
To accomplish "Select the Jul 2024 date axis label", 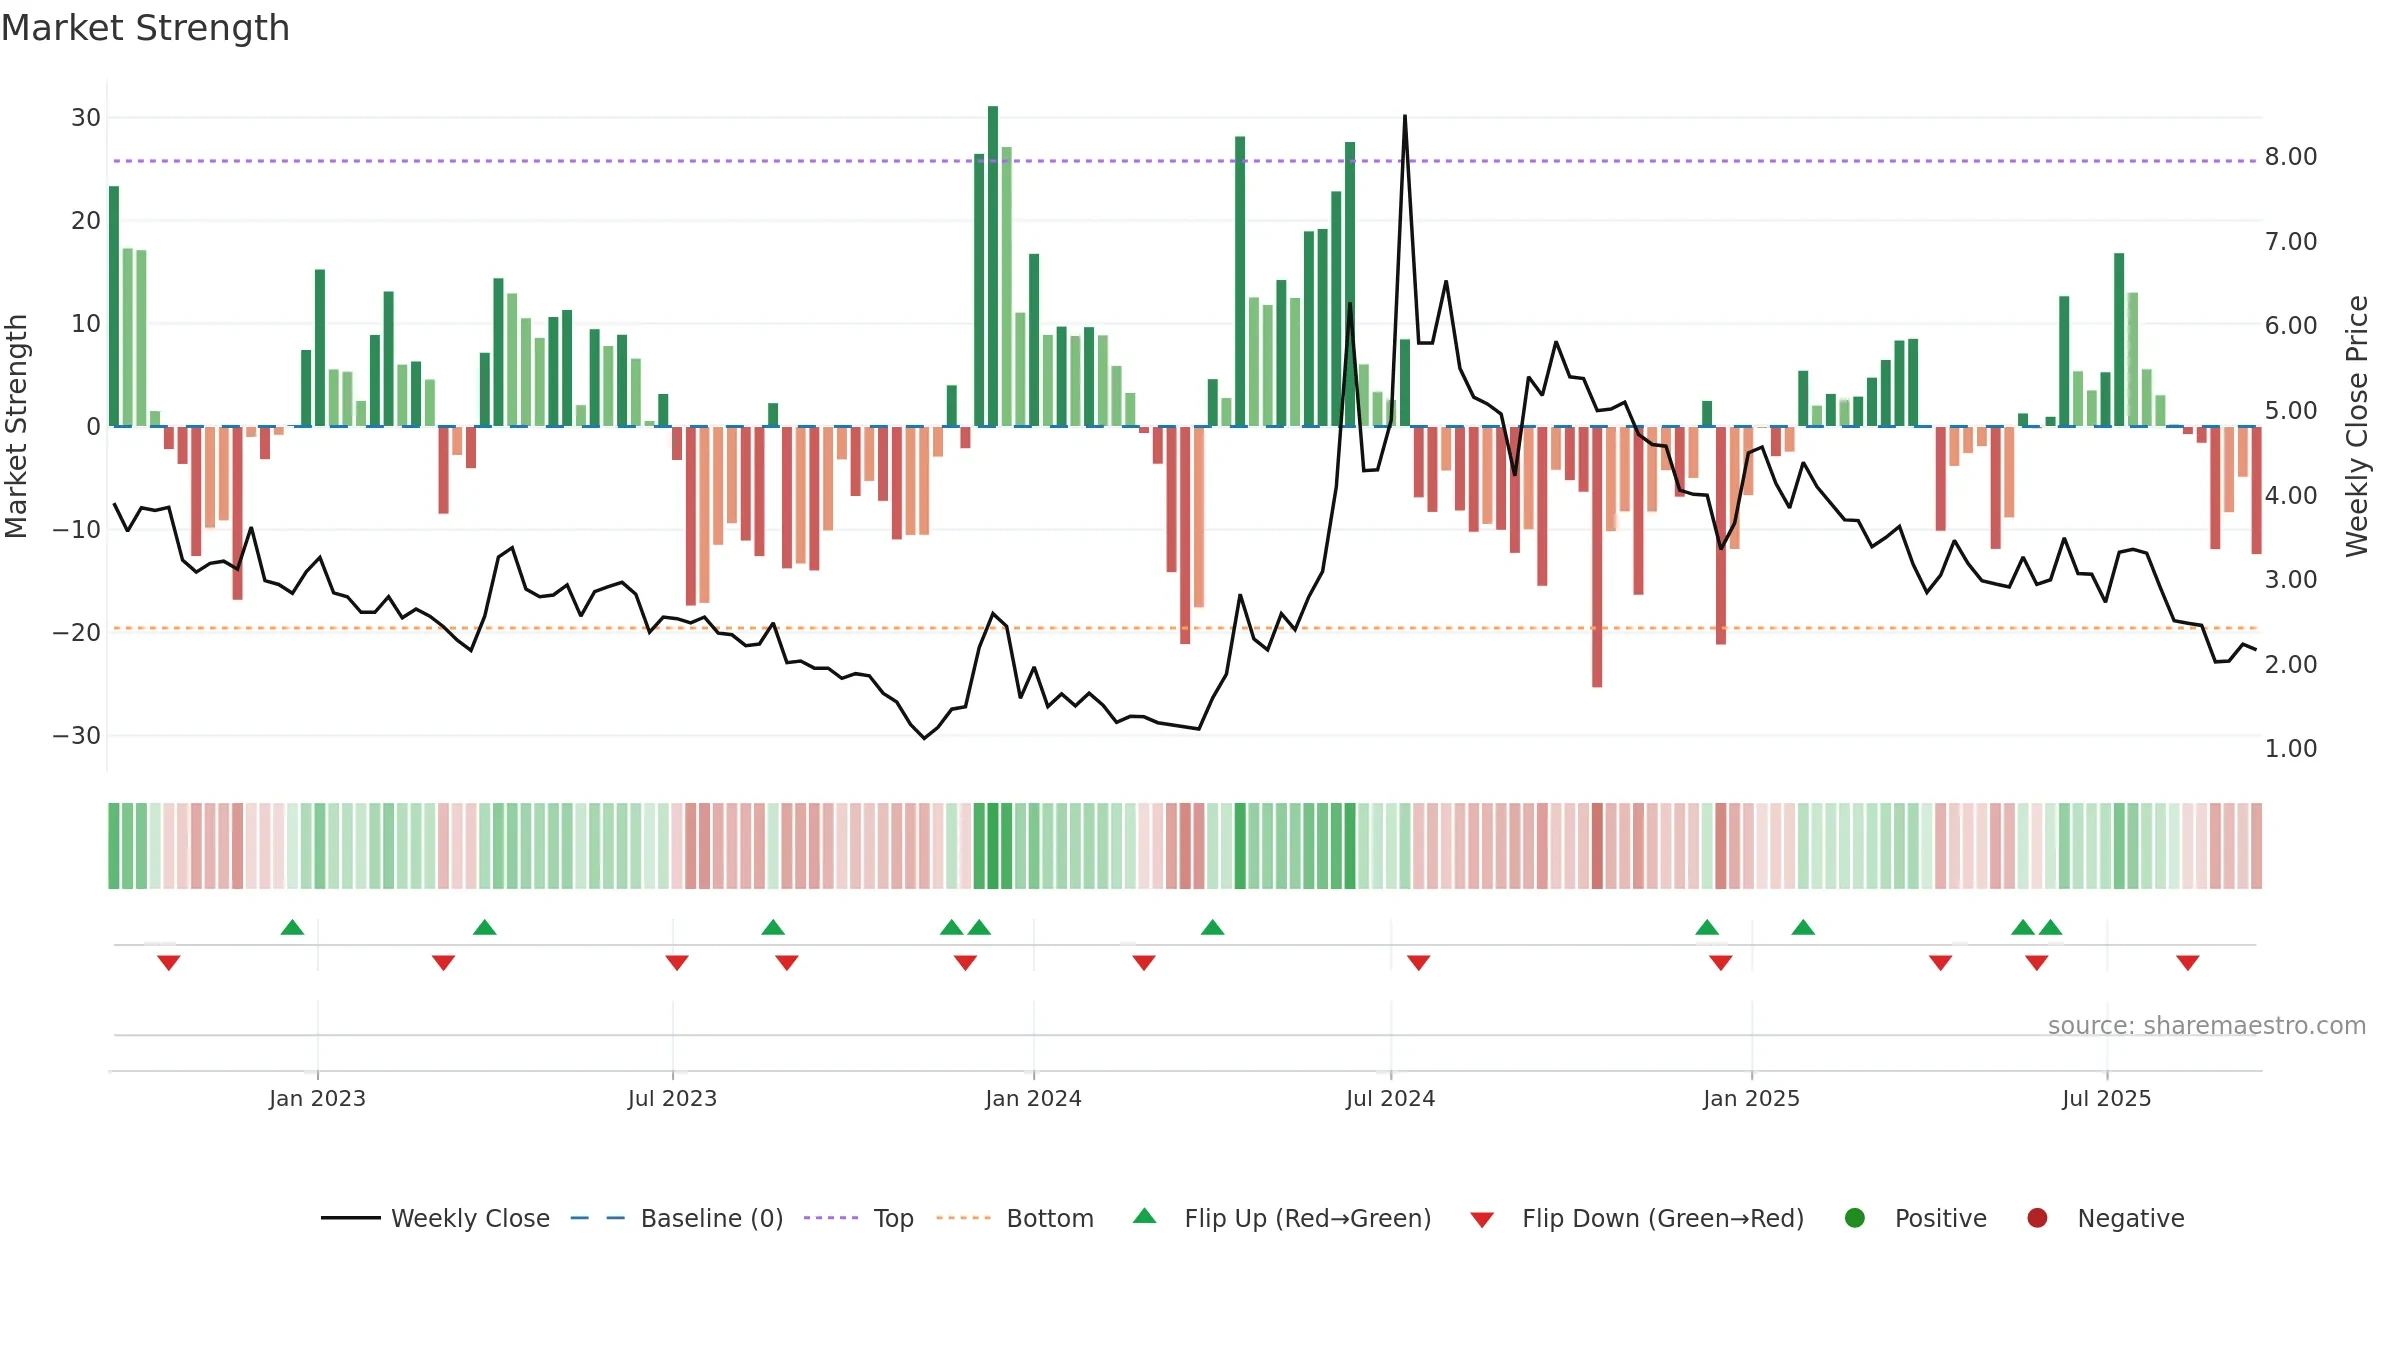I will pyautogui.click(x=1390, y=1098).
